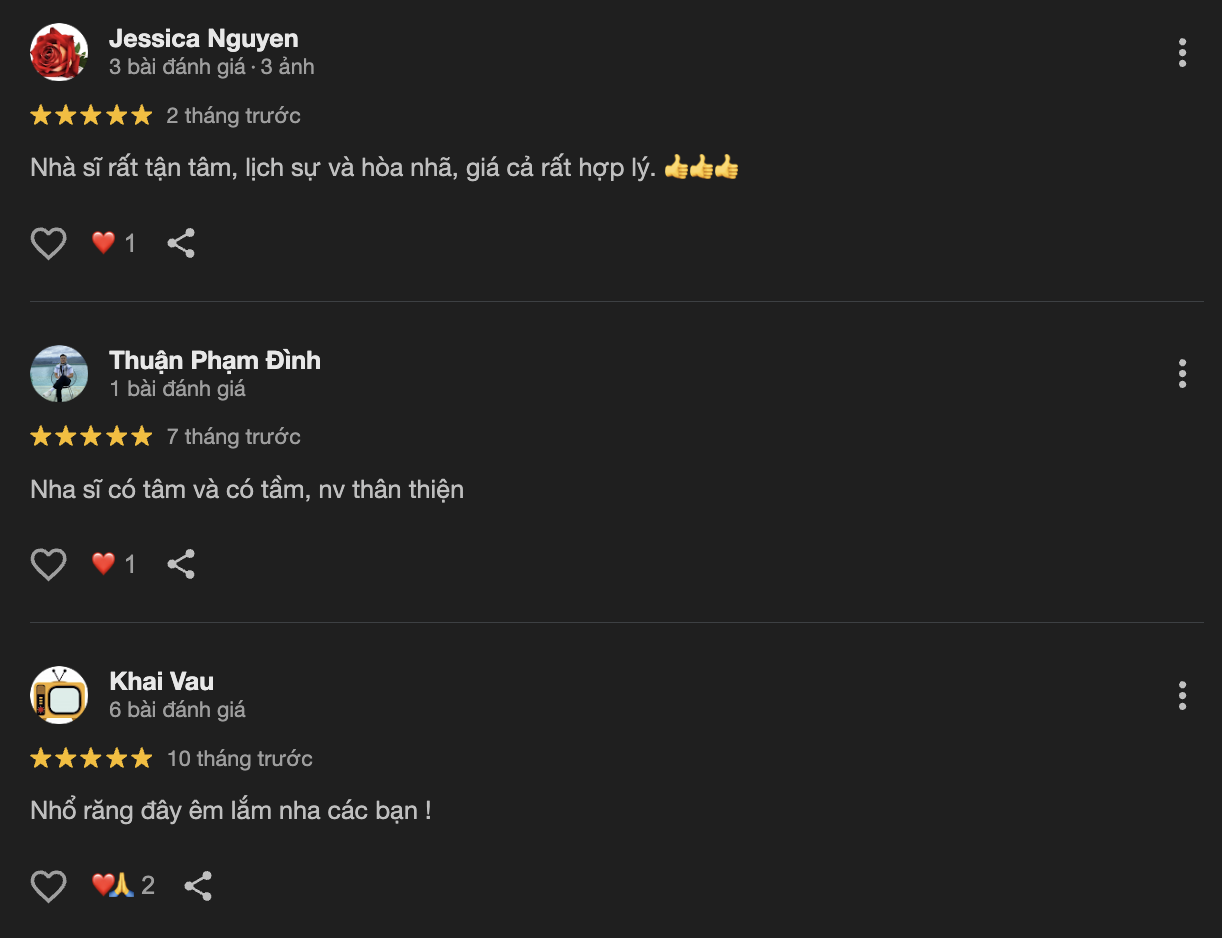Viewport: 1222px width, 938px height.
Task: Share Khai Vau's review
Action: [x=198, y=885]
